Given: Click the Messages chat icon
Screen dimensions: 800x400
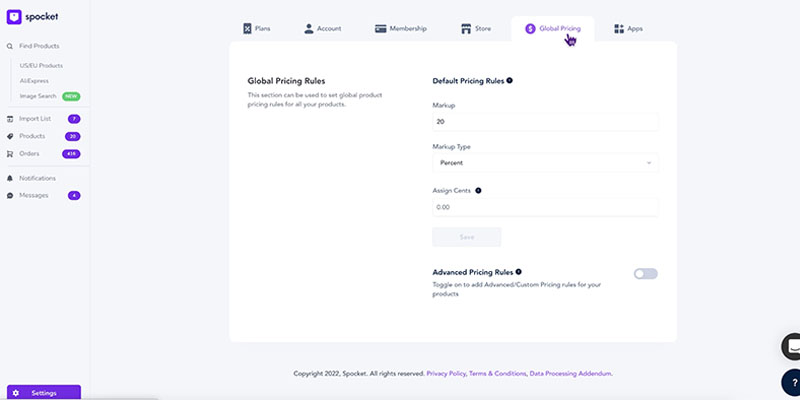Looking at the screenshot, I should coord(10,195).
